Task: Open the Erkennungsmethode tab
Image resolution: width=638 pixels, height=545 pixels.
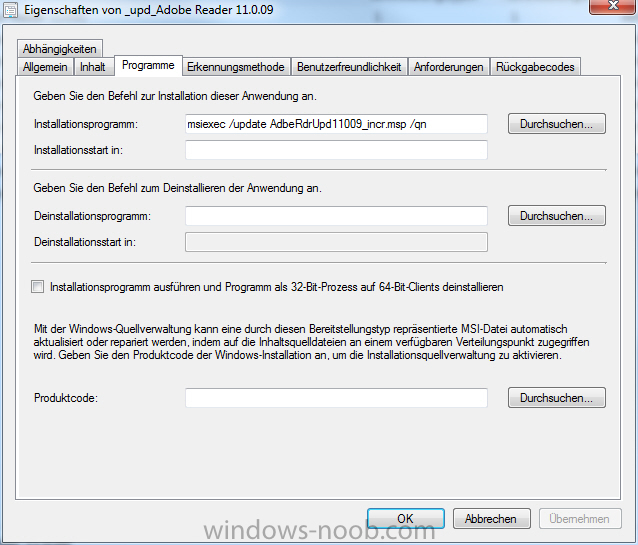Action: 236,67
